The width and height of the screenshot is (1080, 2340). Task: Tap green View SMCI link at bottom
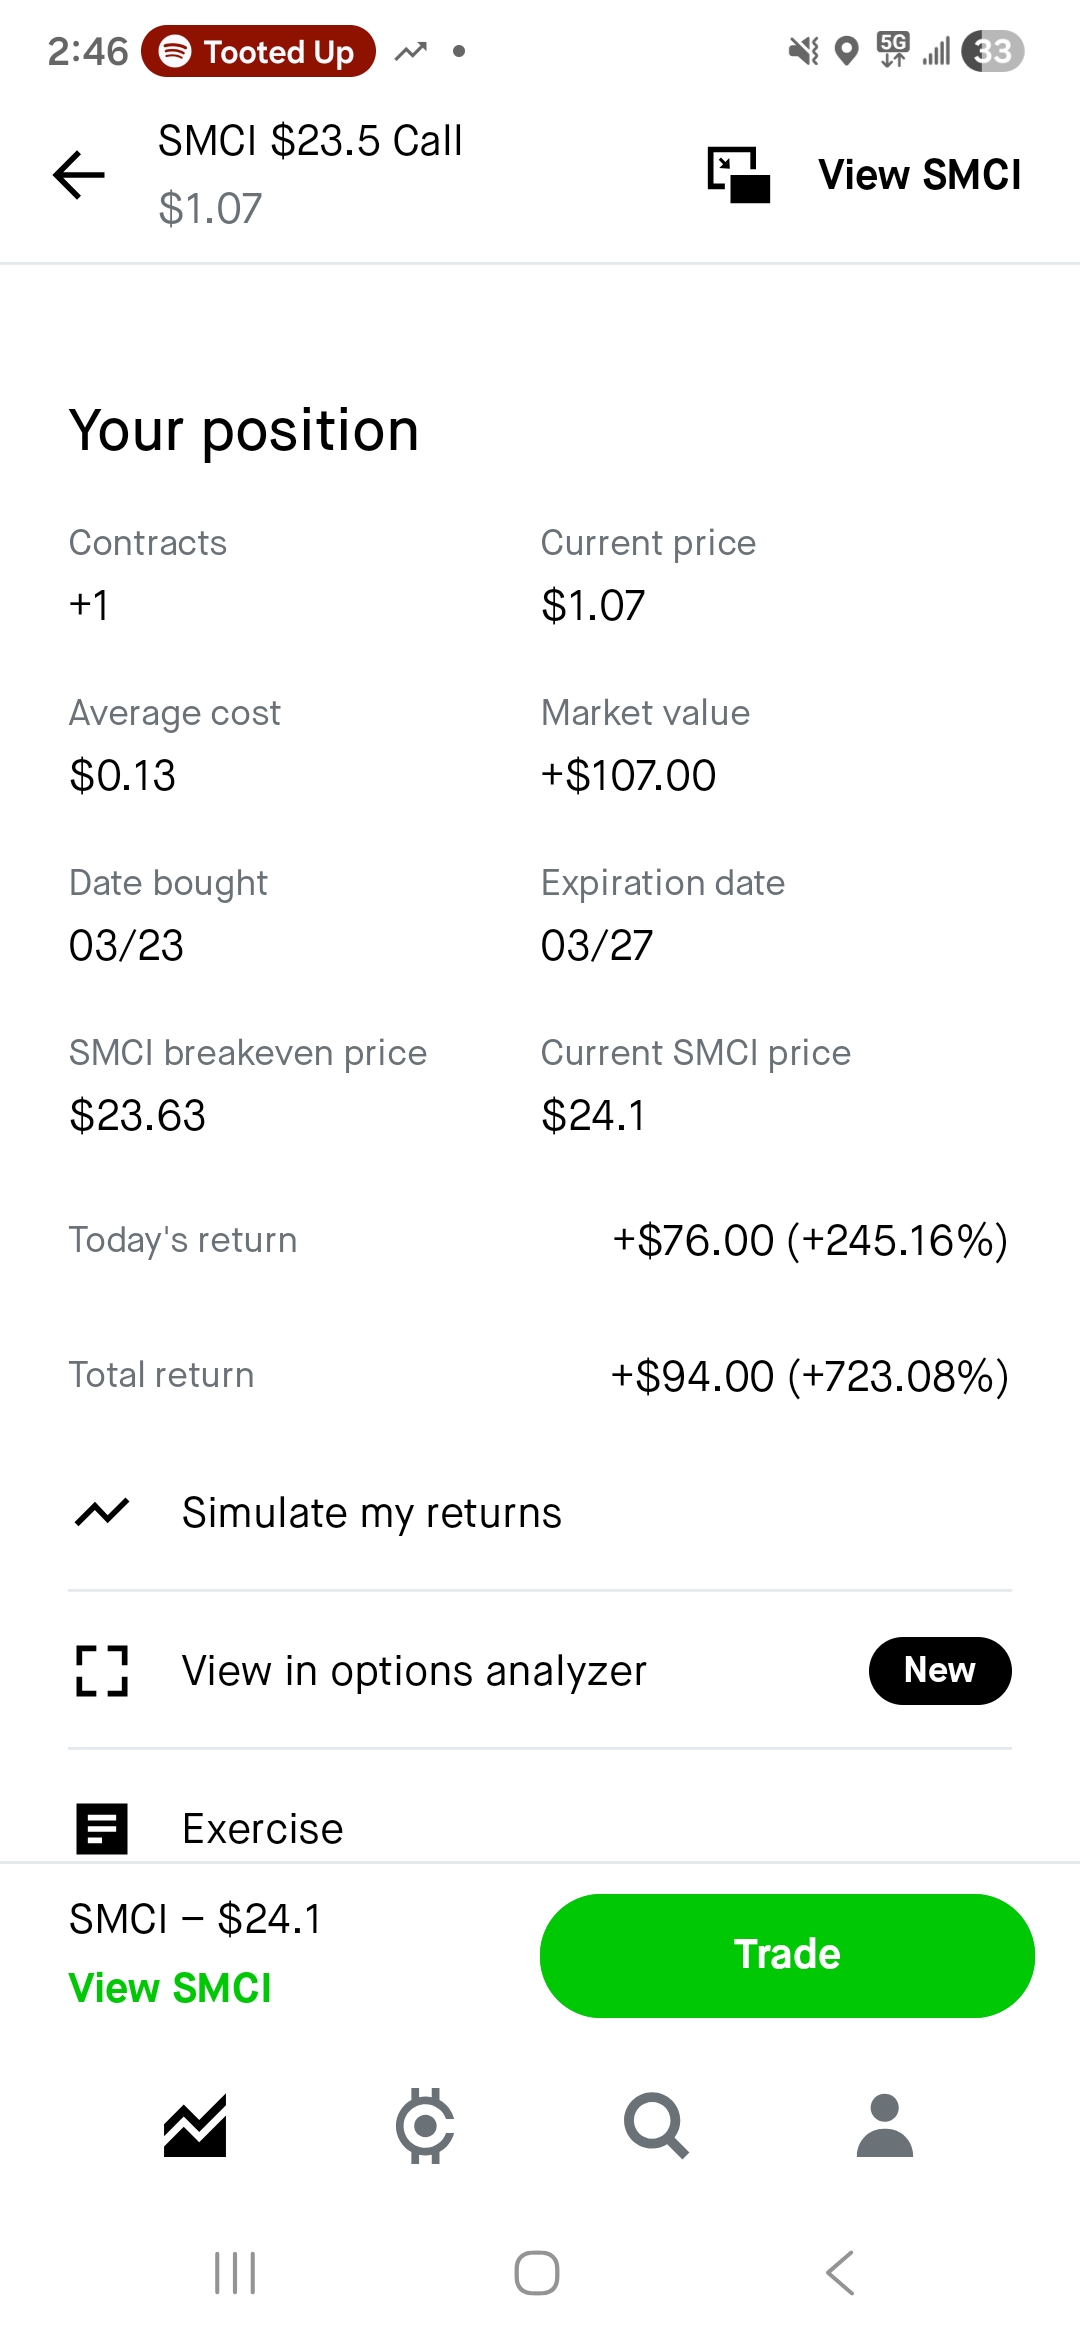tap(170, 1988)
